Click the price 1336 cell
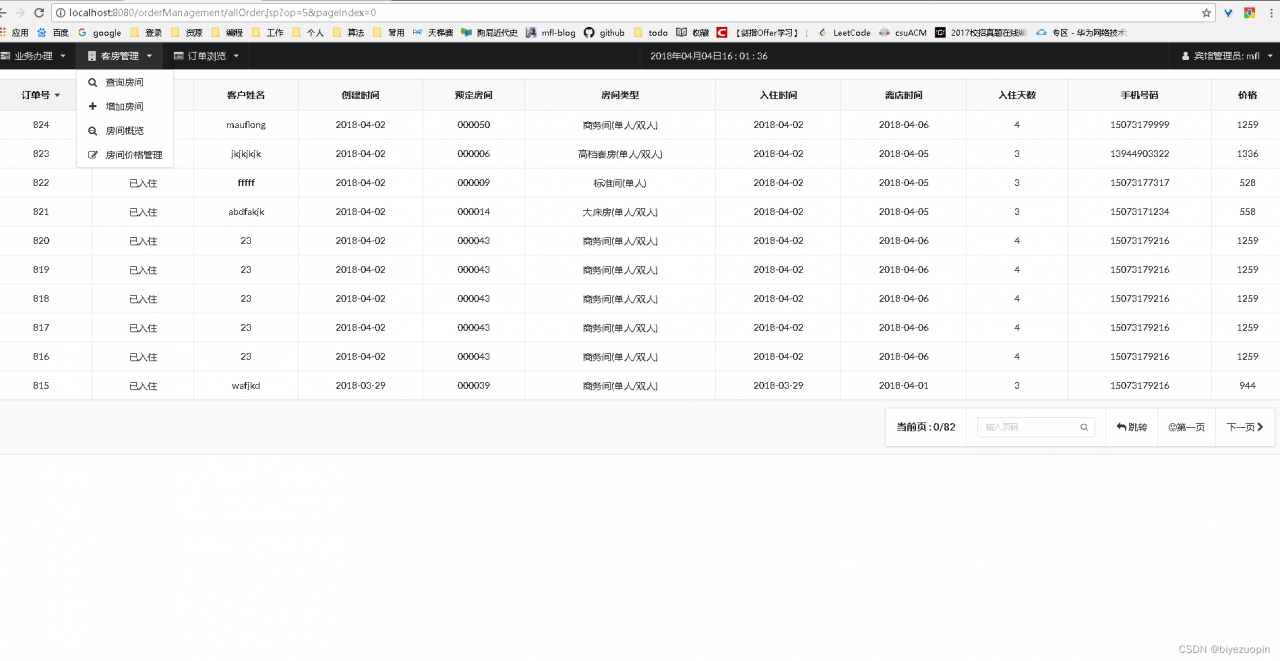 (x=1247, y=154)
